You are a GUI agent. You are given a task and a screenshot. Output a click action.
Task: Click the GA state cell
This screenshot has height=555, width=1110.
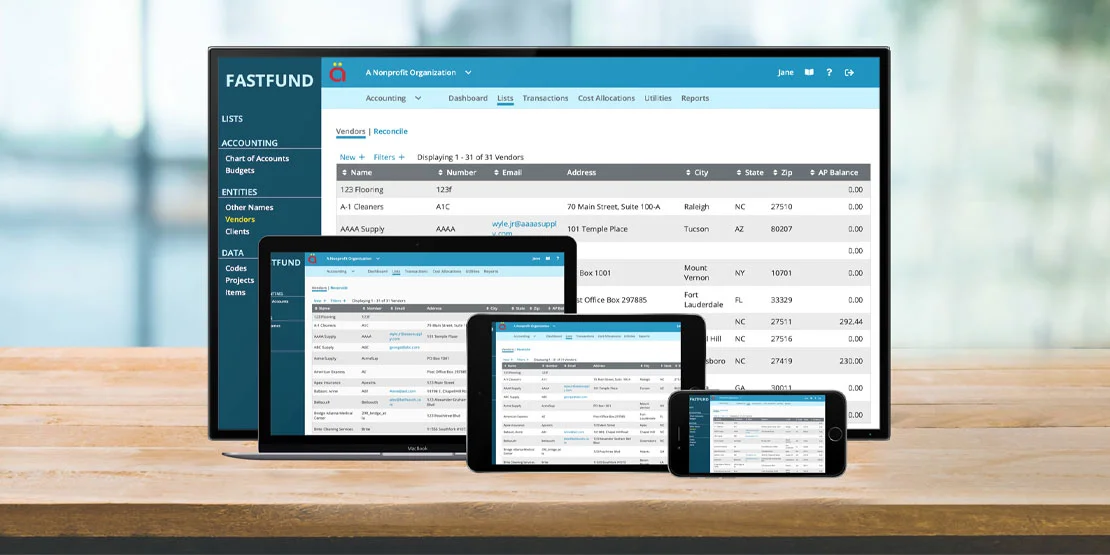point(740,388)
